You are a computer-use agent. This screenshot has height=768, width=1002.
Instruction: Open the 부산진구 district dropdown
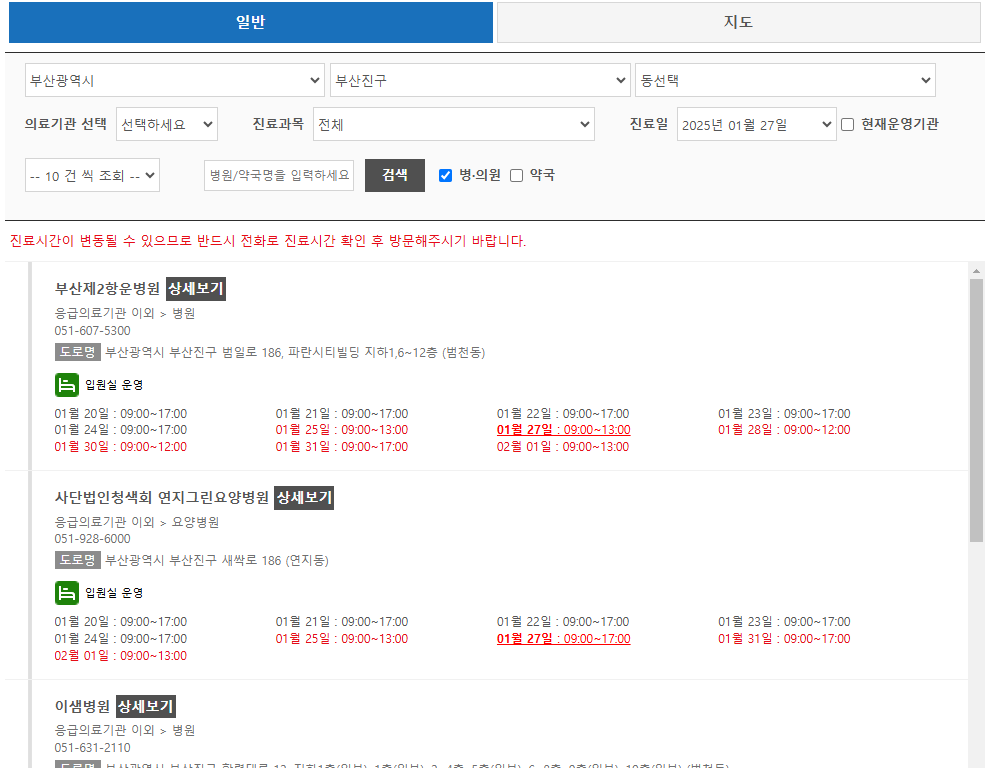[480, 81]
